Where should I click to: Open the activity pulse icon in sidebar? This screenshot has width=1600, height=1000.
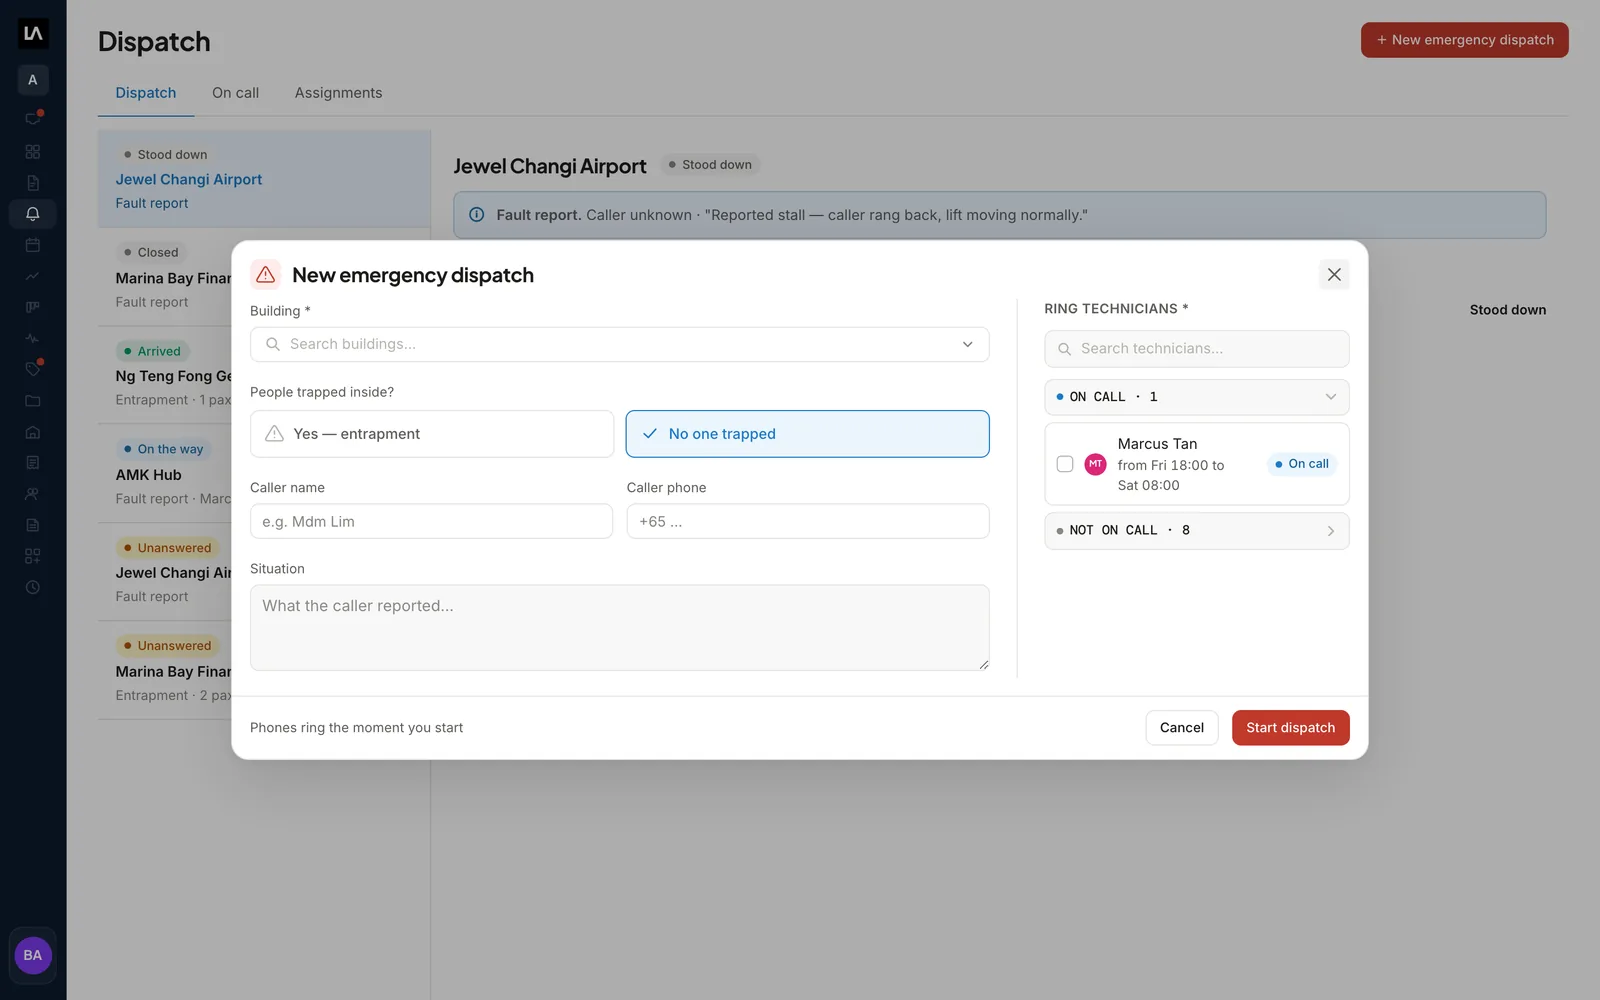[33, 338]
